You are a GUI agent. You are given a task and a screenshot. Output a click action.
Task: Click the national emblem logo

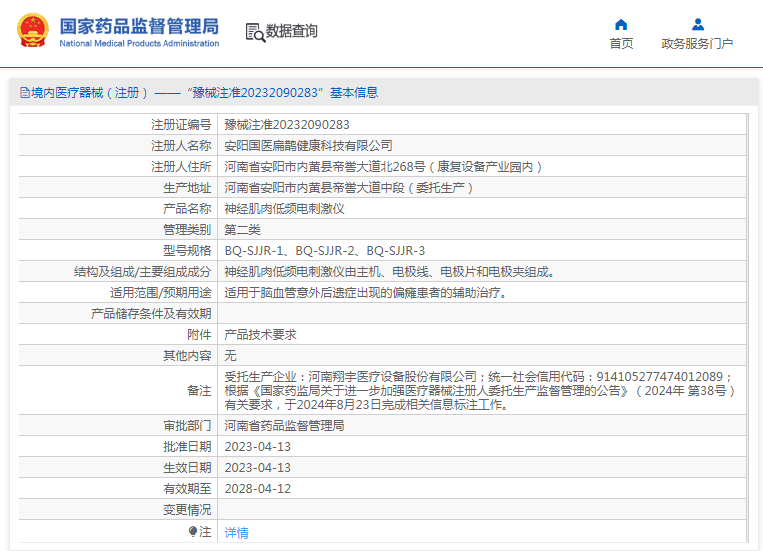click(x=33, y=30)
